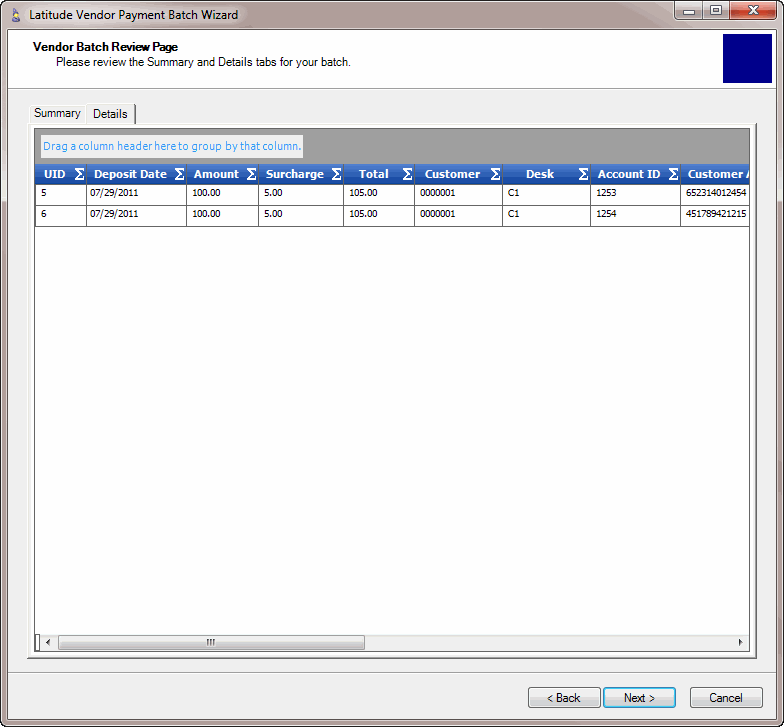The height and width of the screenshot is (727, 784).
Task: Open Customer column sigma summary icon
Action: coord(495,174)
